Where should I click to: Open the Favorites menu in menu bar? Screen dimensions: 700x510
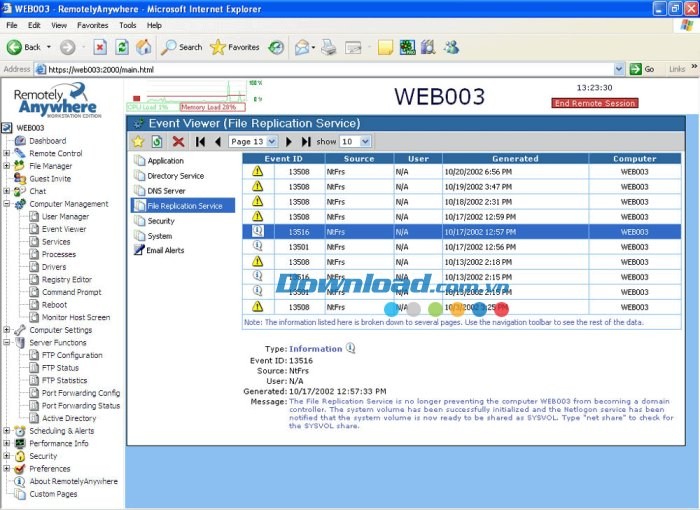point(93,25)
